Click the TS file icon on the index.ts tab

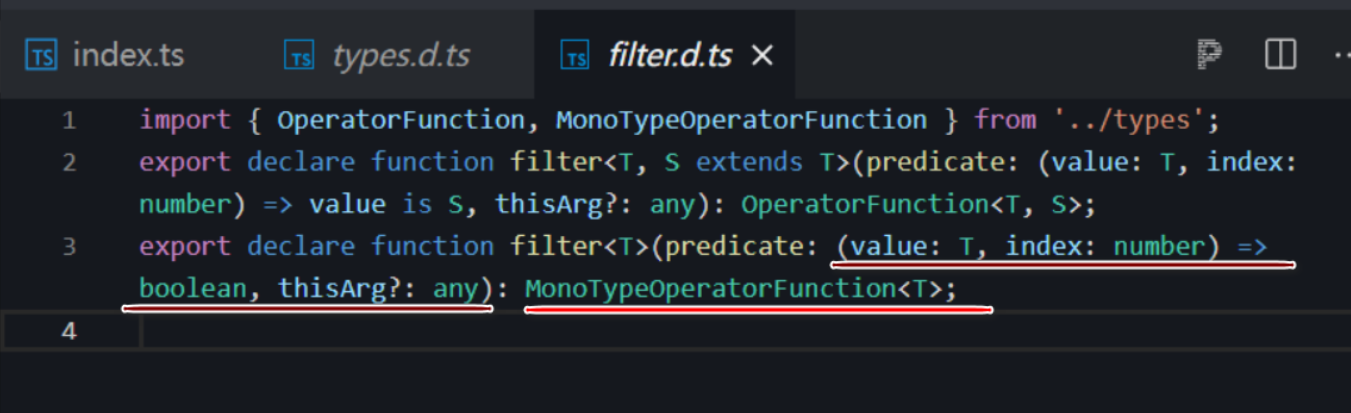coord(41,56)
